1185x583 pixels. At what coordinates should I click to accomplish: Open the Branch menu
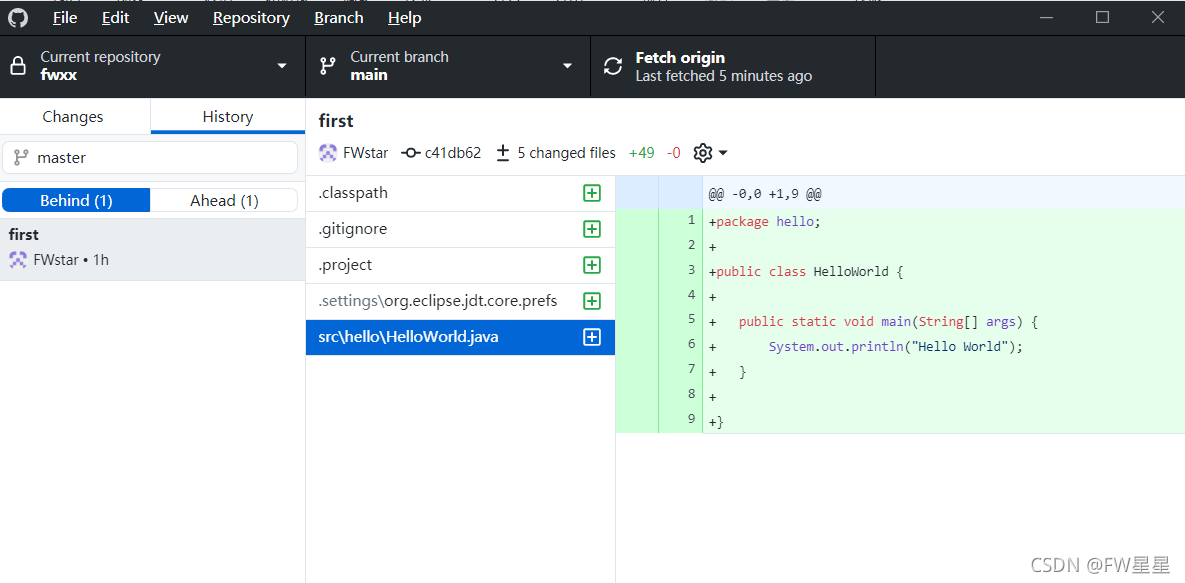(x=339, y=18)
